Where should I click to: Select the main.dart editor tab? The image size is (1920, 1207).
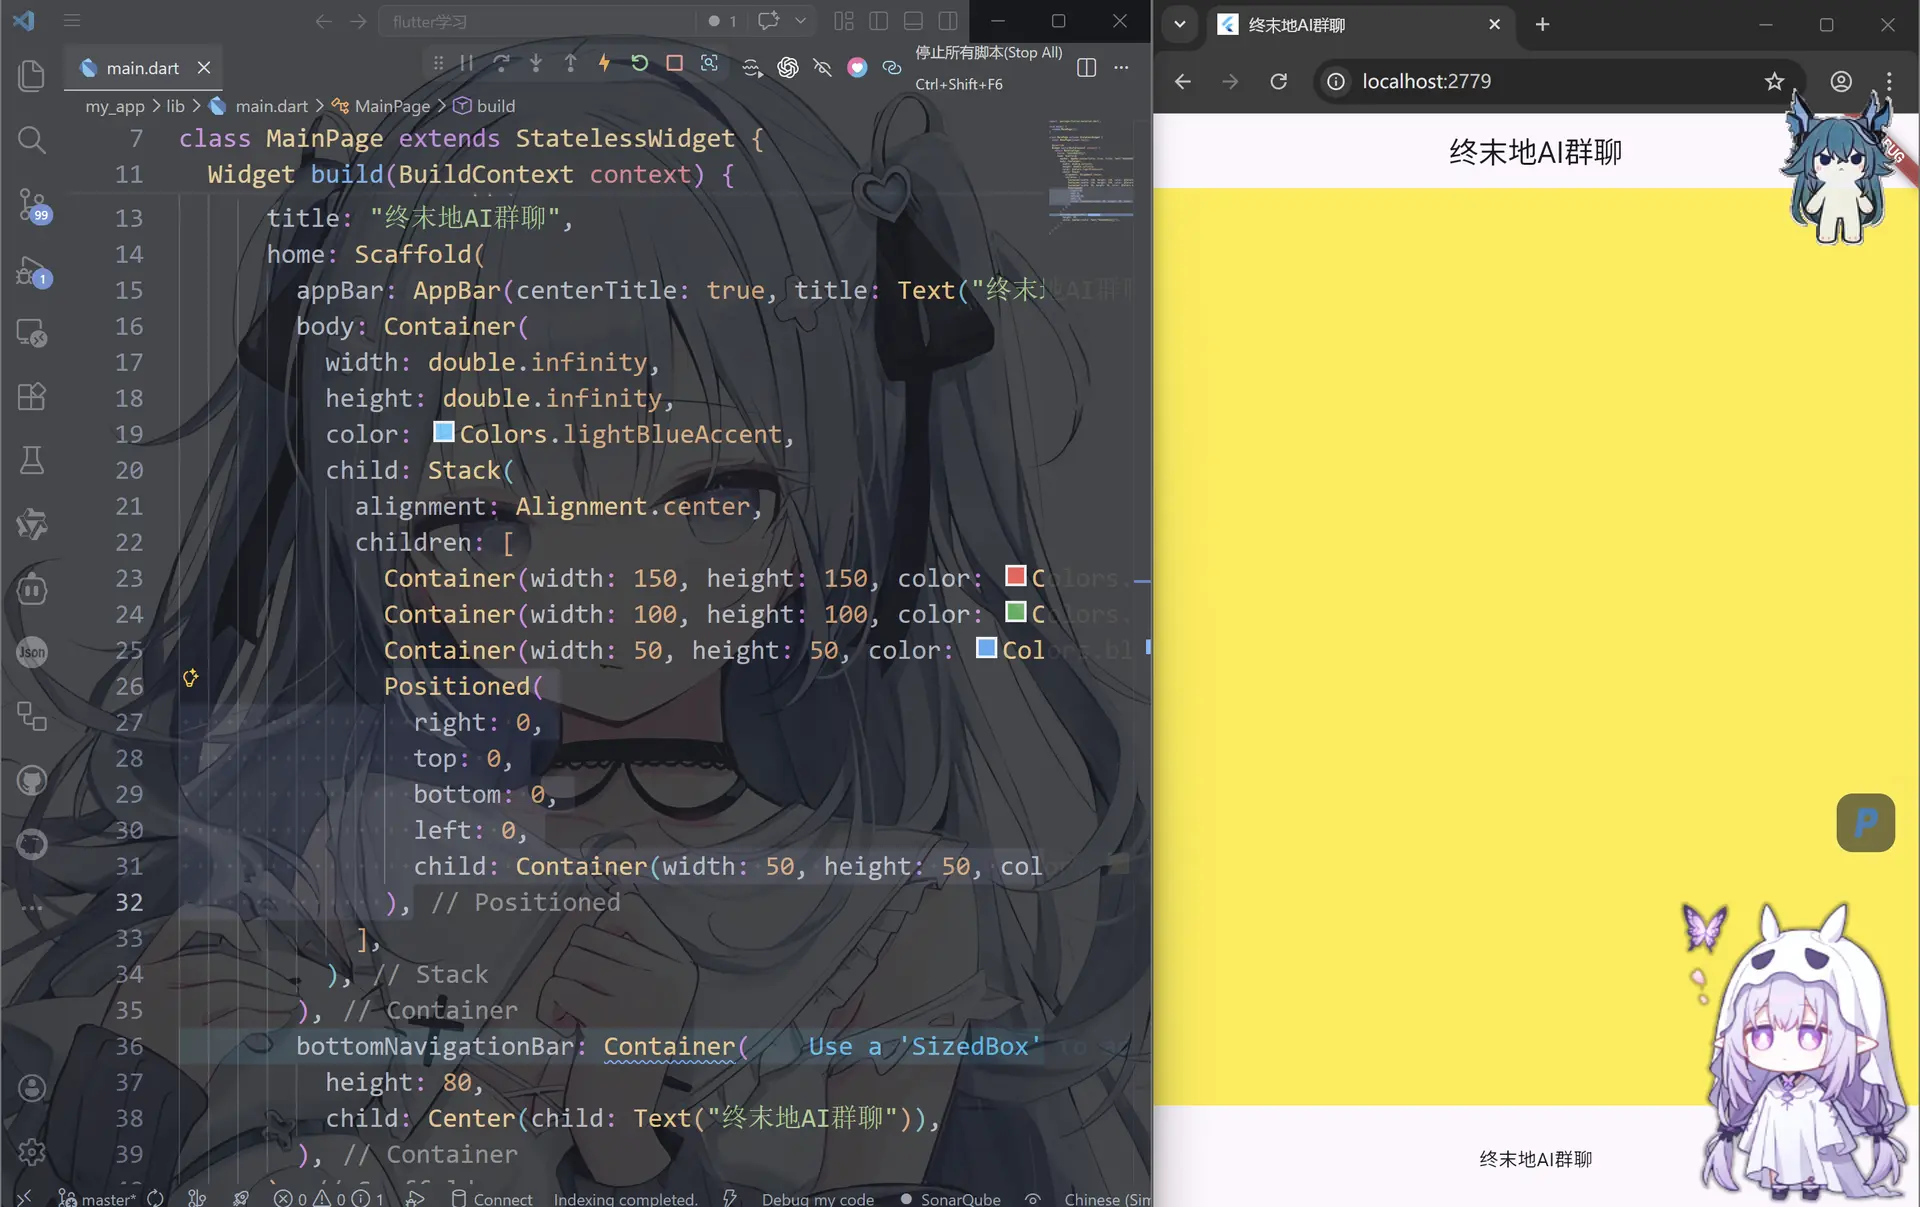tap(143, 68)
